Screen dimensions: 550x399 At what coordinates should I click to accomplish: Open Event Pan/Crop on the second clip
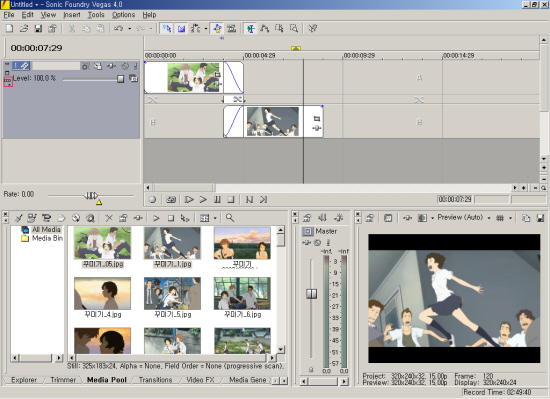point(317,119)
